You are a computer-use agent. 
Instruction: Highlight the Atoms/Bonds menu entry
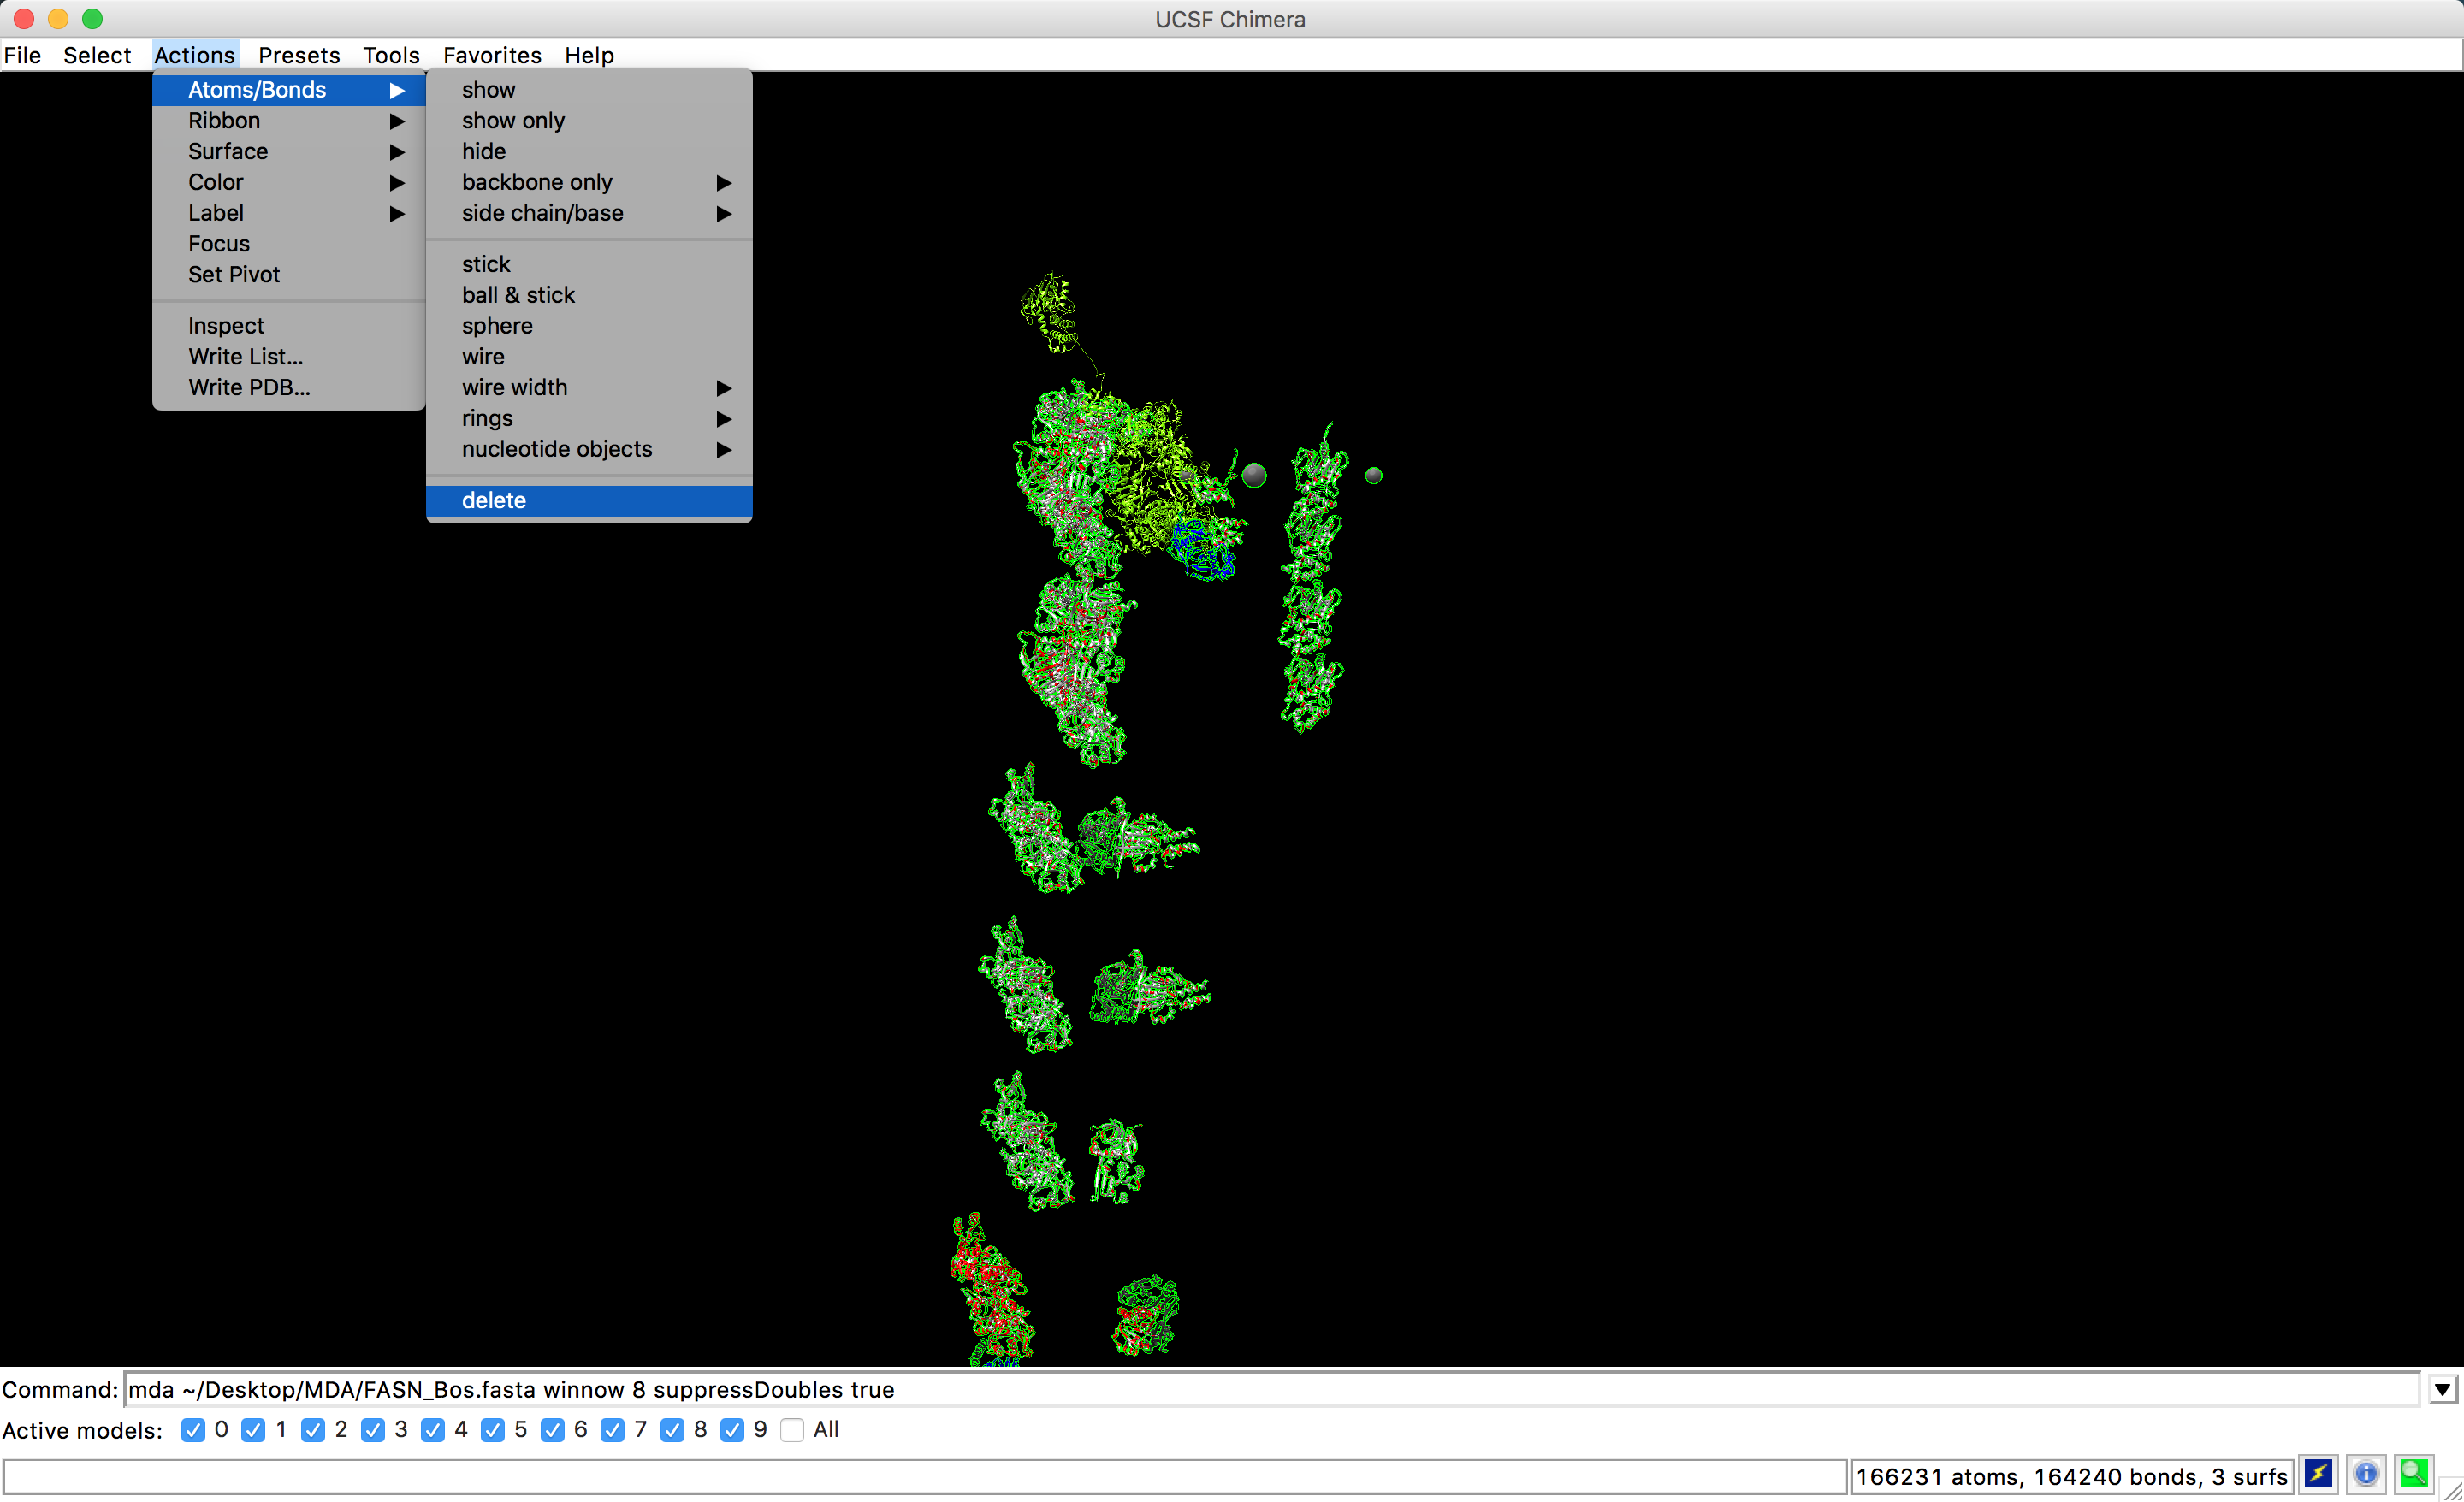(289, 90)
